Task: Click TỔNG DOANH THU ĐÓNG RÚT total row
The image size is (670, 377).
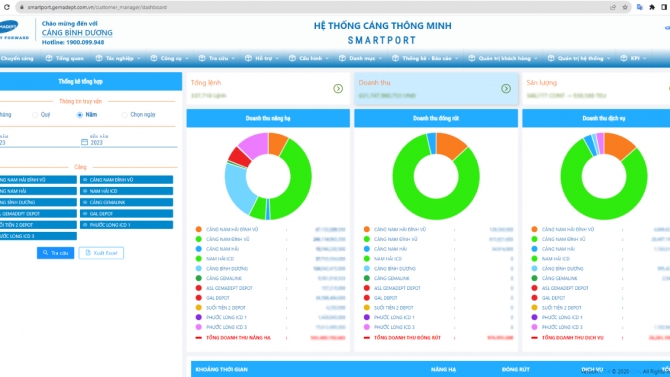Action: pyautogui.click(x=438, y=338)
